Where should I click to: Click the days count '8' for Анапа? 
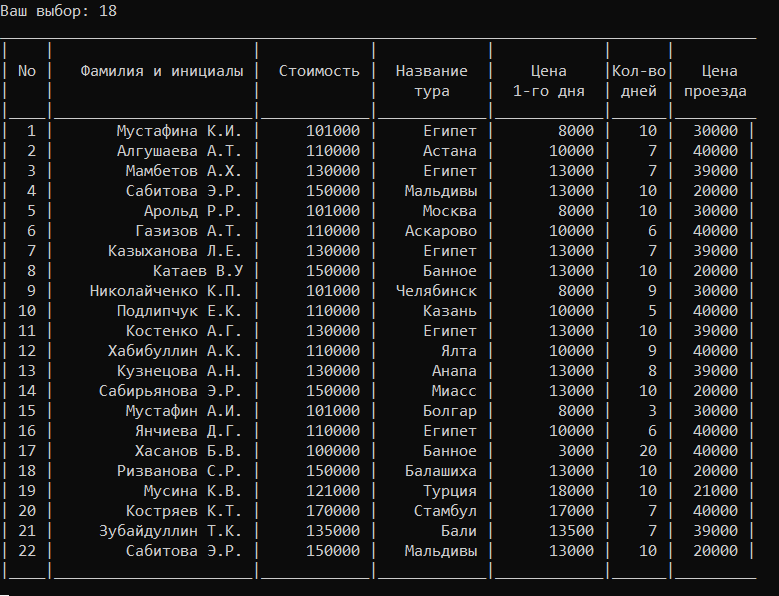click(x=652, y=371)
